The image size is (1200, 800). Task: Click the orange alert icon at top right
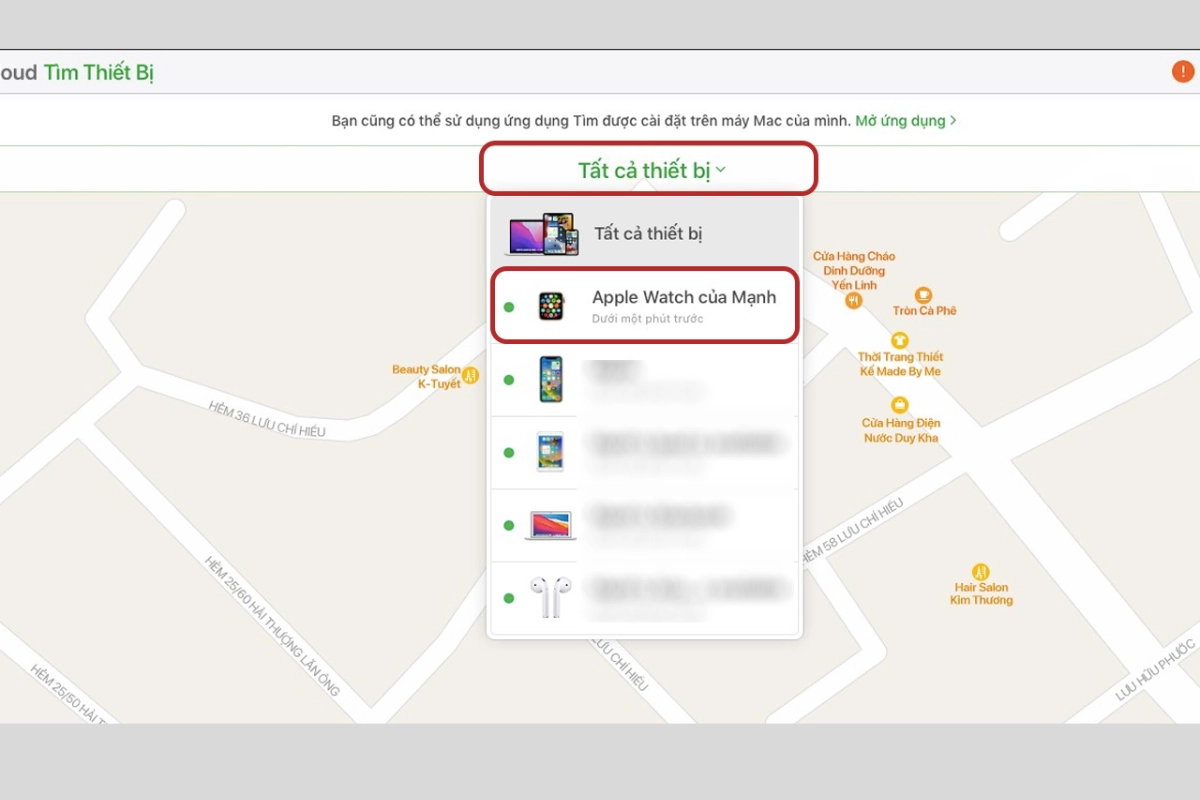(x=1182, y=72)
